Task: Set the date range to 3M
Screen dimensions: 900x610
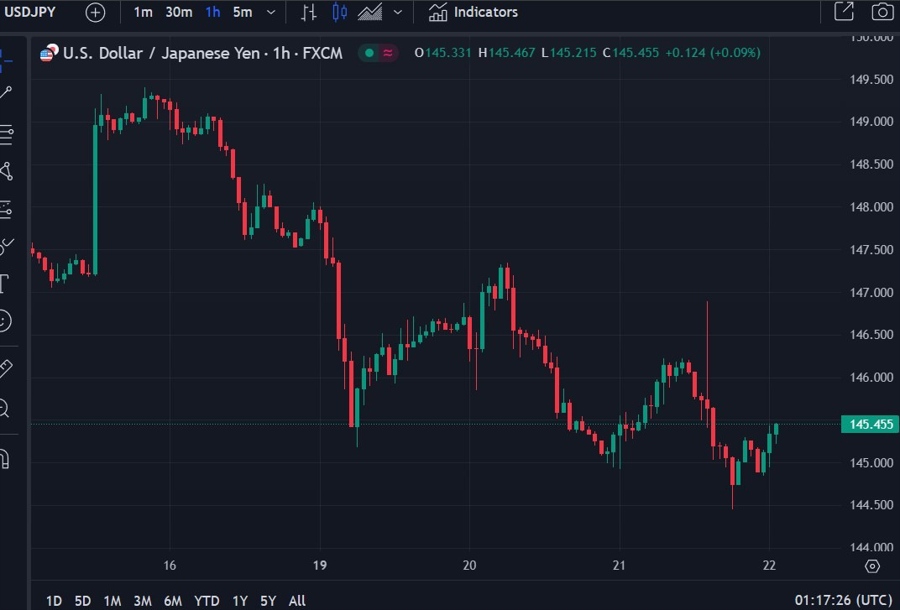Action: [142, 601]
